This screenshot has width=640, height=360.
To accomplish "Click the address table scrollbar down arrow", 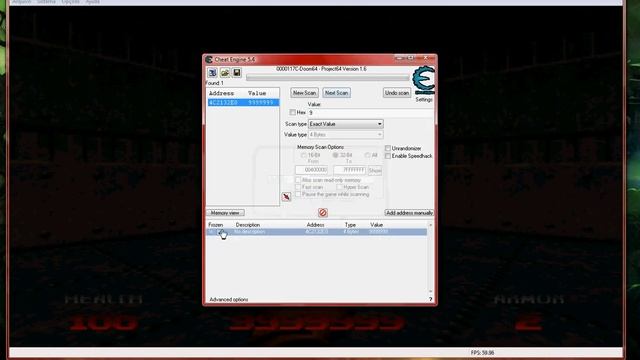I will click(430, 291).
